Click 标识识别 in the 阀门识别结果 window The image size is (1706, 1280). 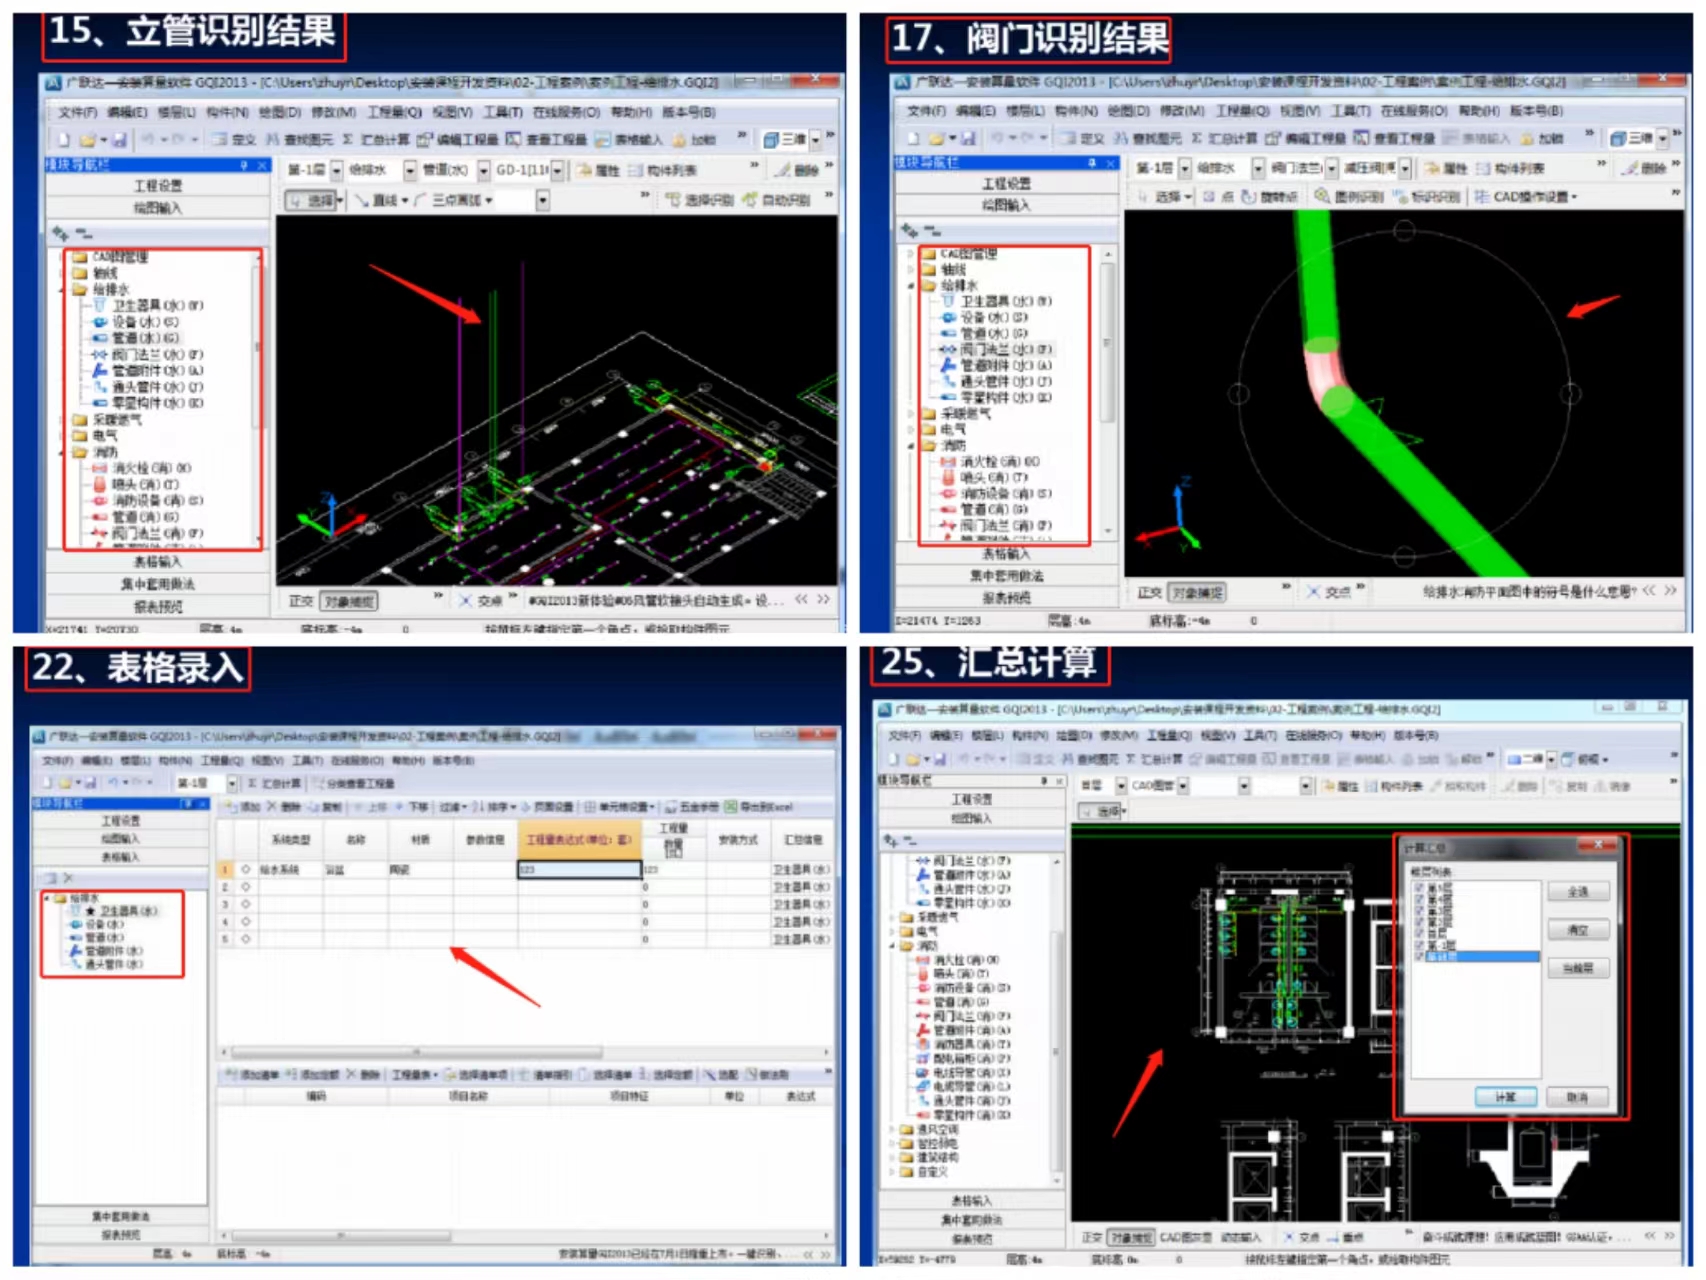pyautogui.click(x=1426, y=196)
